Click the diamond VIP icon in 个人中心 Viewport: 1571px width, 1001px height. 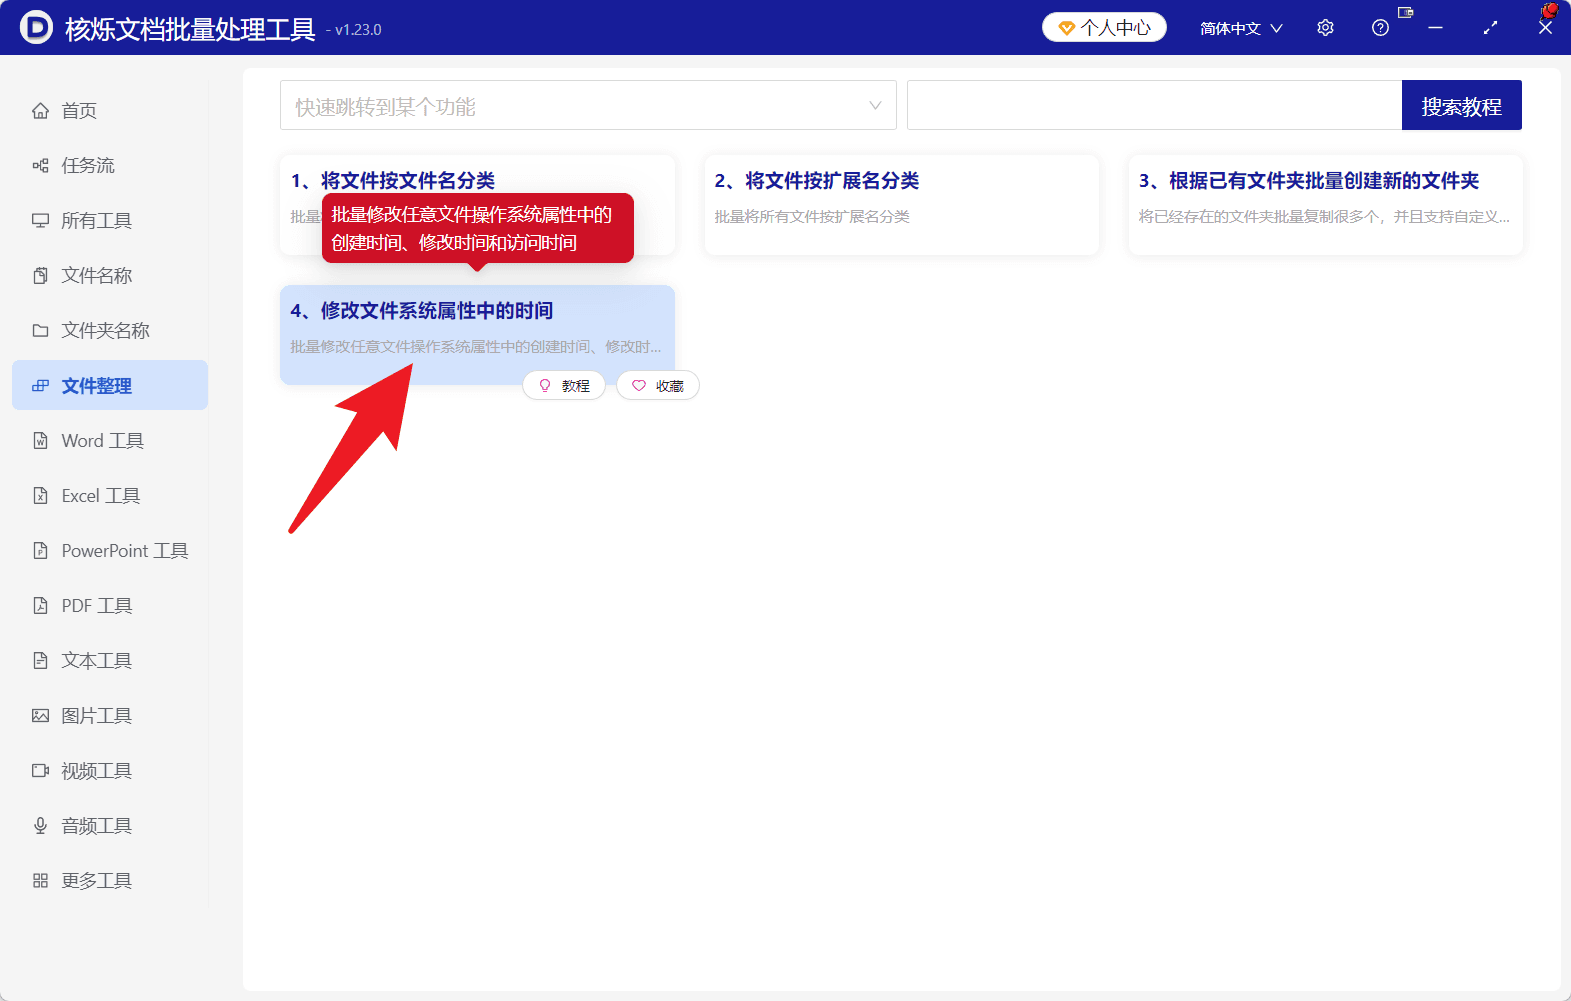(x=1066, y=28)
